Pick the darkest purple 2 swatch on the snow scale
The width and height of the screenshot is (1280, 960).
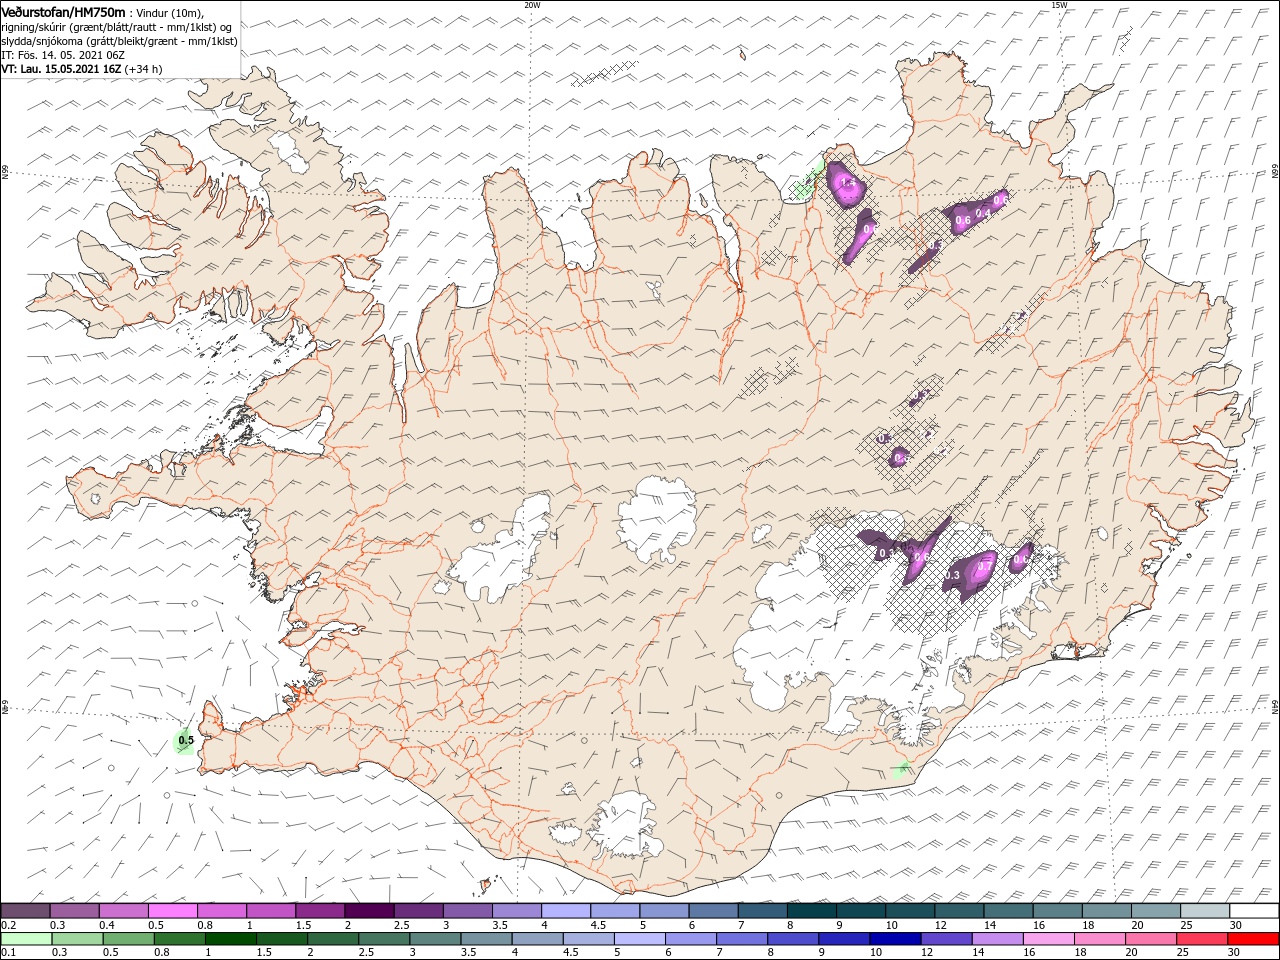coord(368,911)
